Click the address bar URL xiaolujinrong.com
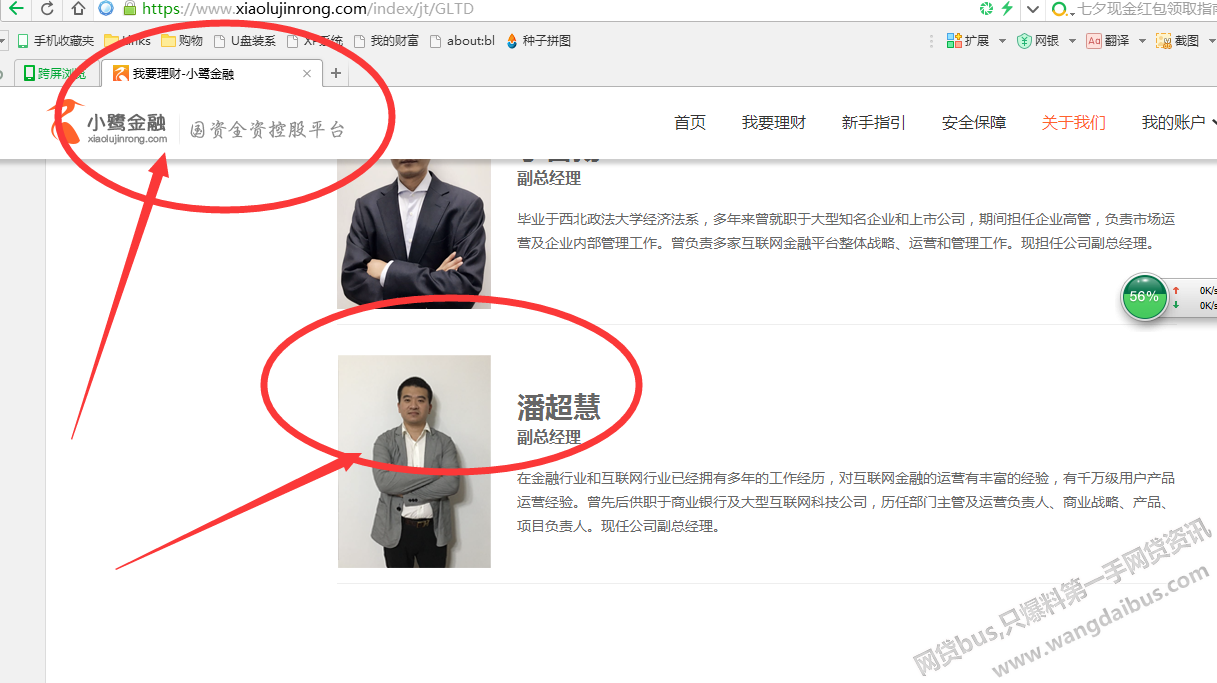Screen dimensions: 1217x683 (308, 8)
